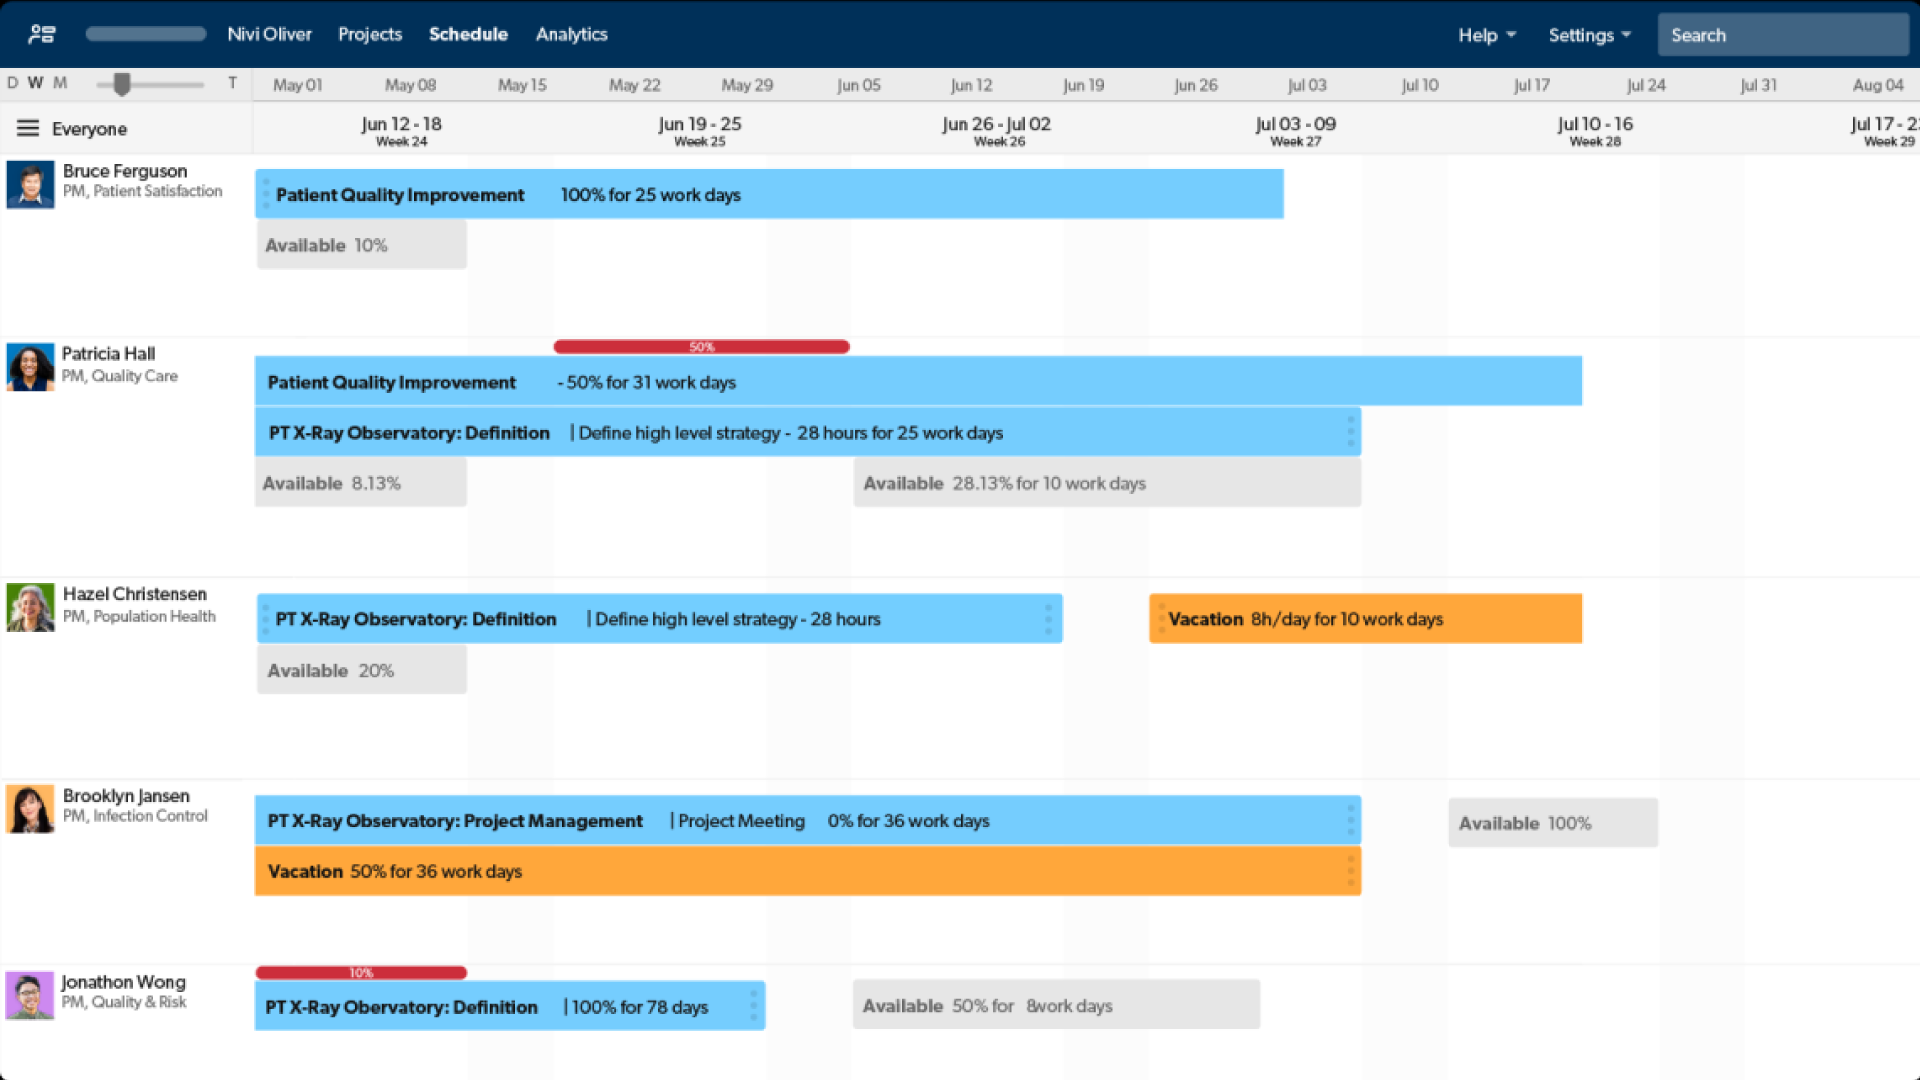Open the Everyone filter selector
The width and height of the screenshot is (1920, 1080).
coord(89,129)
